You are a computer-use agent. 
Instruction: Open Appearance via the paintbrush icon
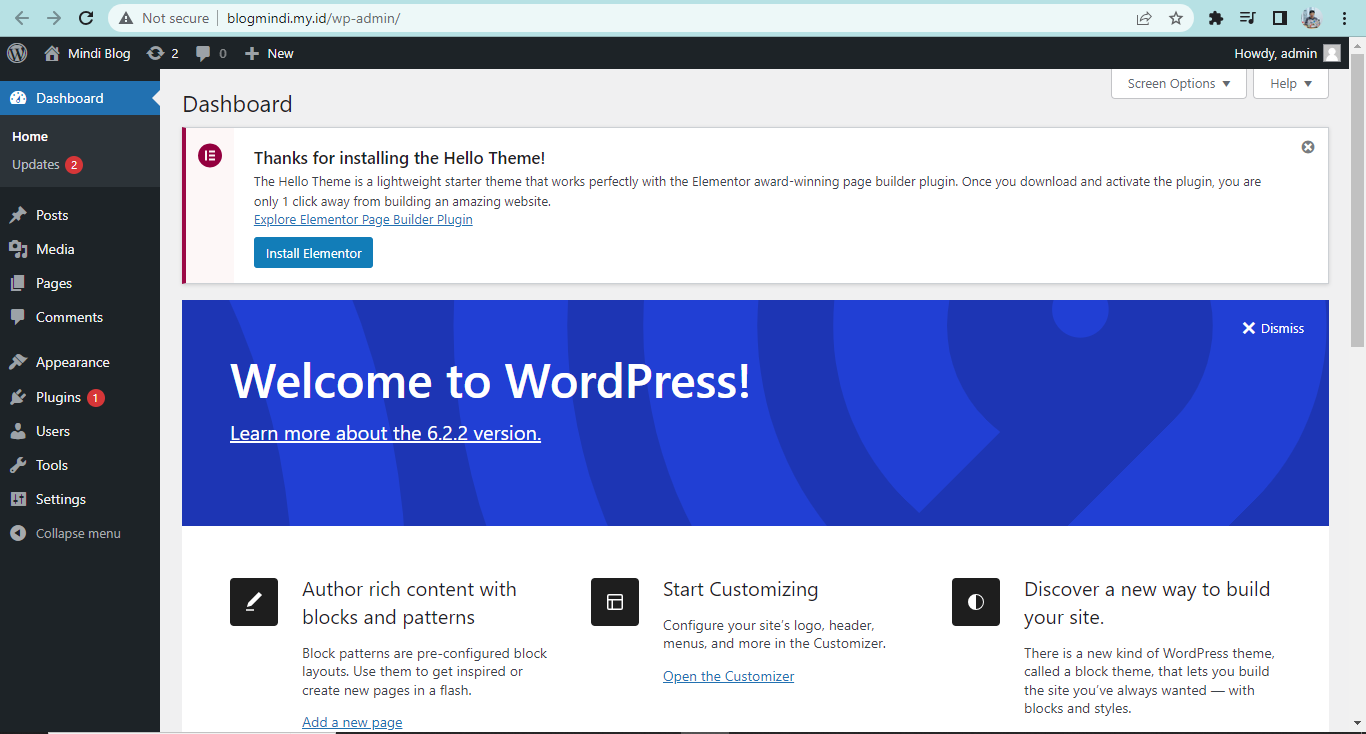coord(16,361)
